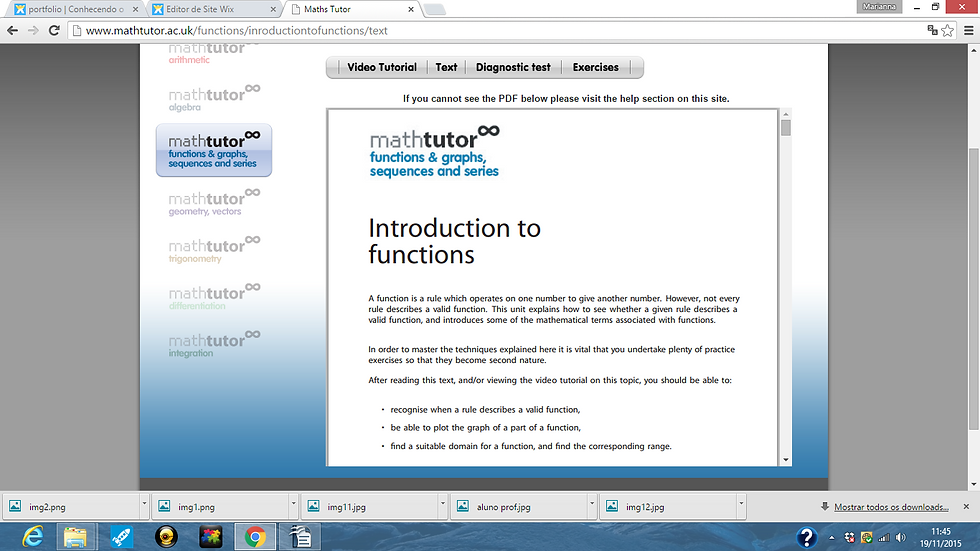Screen dimensions: 980x551
Task: Reload the Maths Tutor page
Action: point(54,30)
